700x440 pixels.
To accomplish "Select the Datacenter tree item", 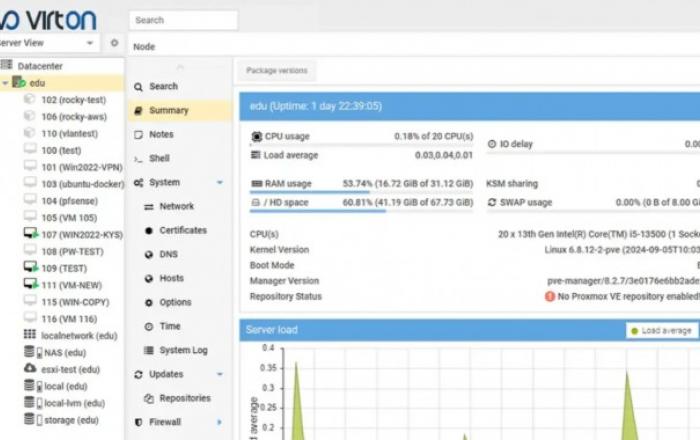I will coord(40,66).
